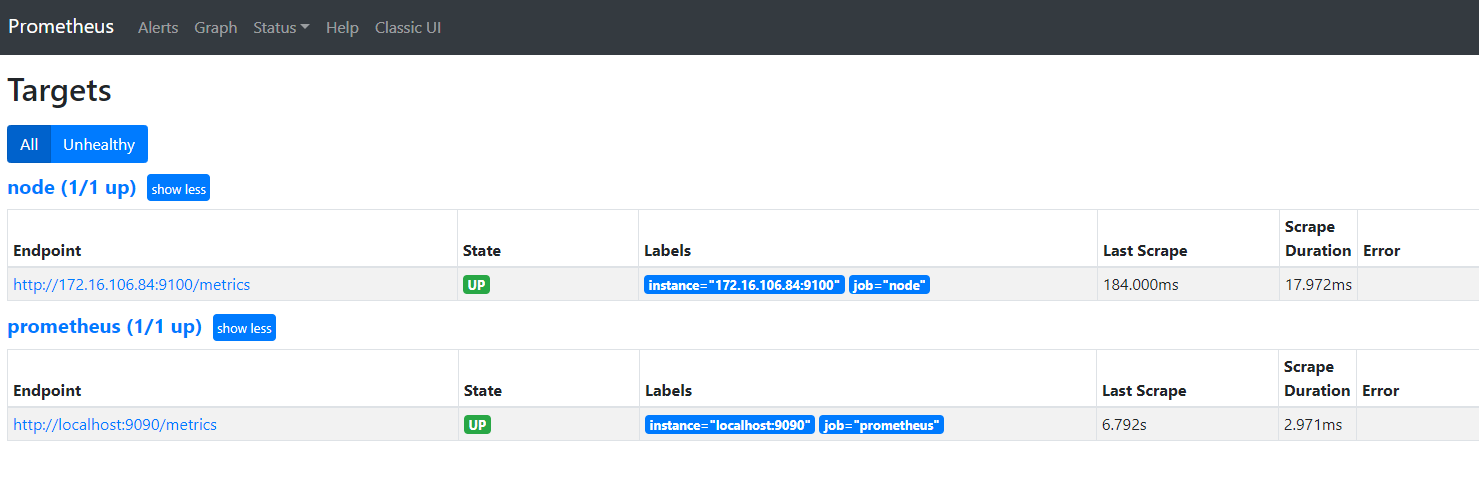
Task: Filter to Unhealthy targets
Action: [99, 144]
